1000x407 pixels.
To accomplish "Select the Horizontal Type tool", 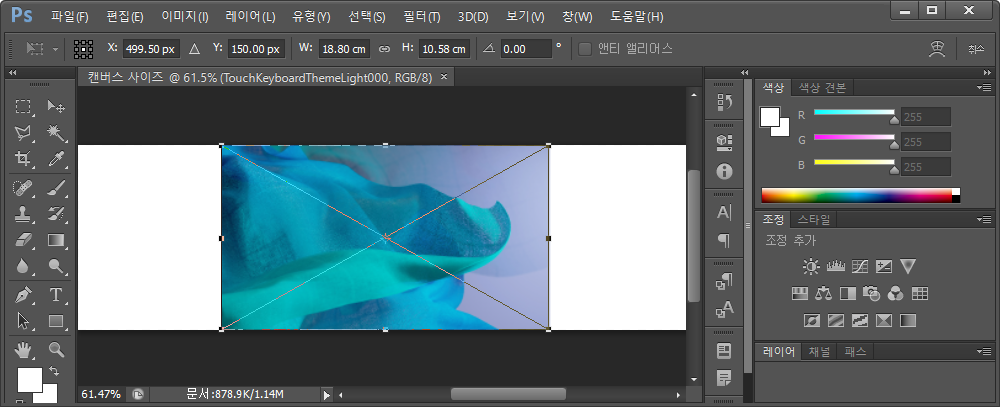I will [56, 295].
